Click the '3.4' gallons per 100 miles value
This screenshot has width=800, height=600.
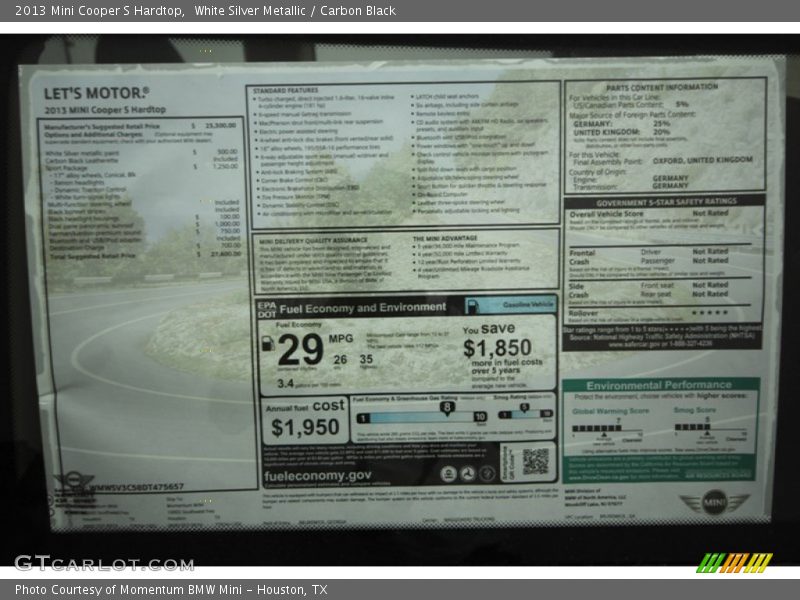[286, 383]
